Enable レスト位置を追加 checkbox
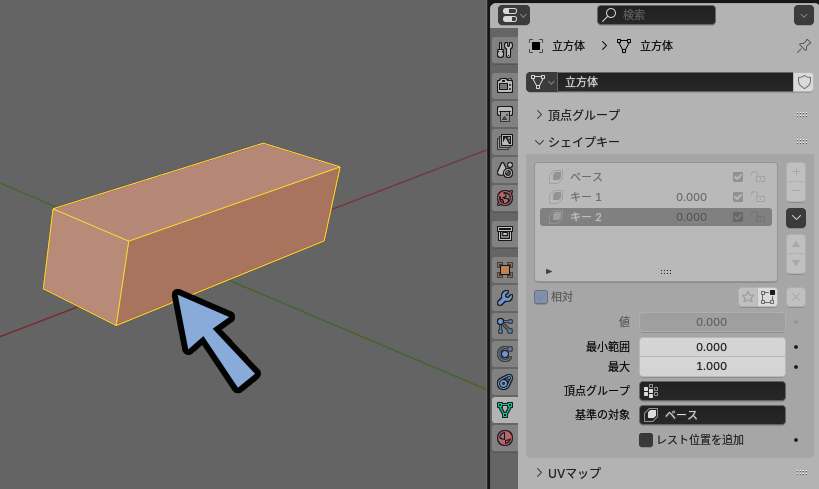Screen dimensions: 819x489 (x=646, y=440)
